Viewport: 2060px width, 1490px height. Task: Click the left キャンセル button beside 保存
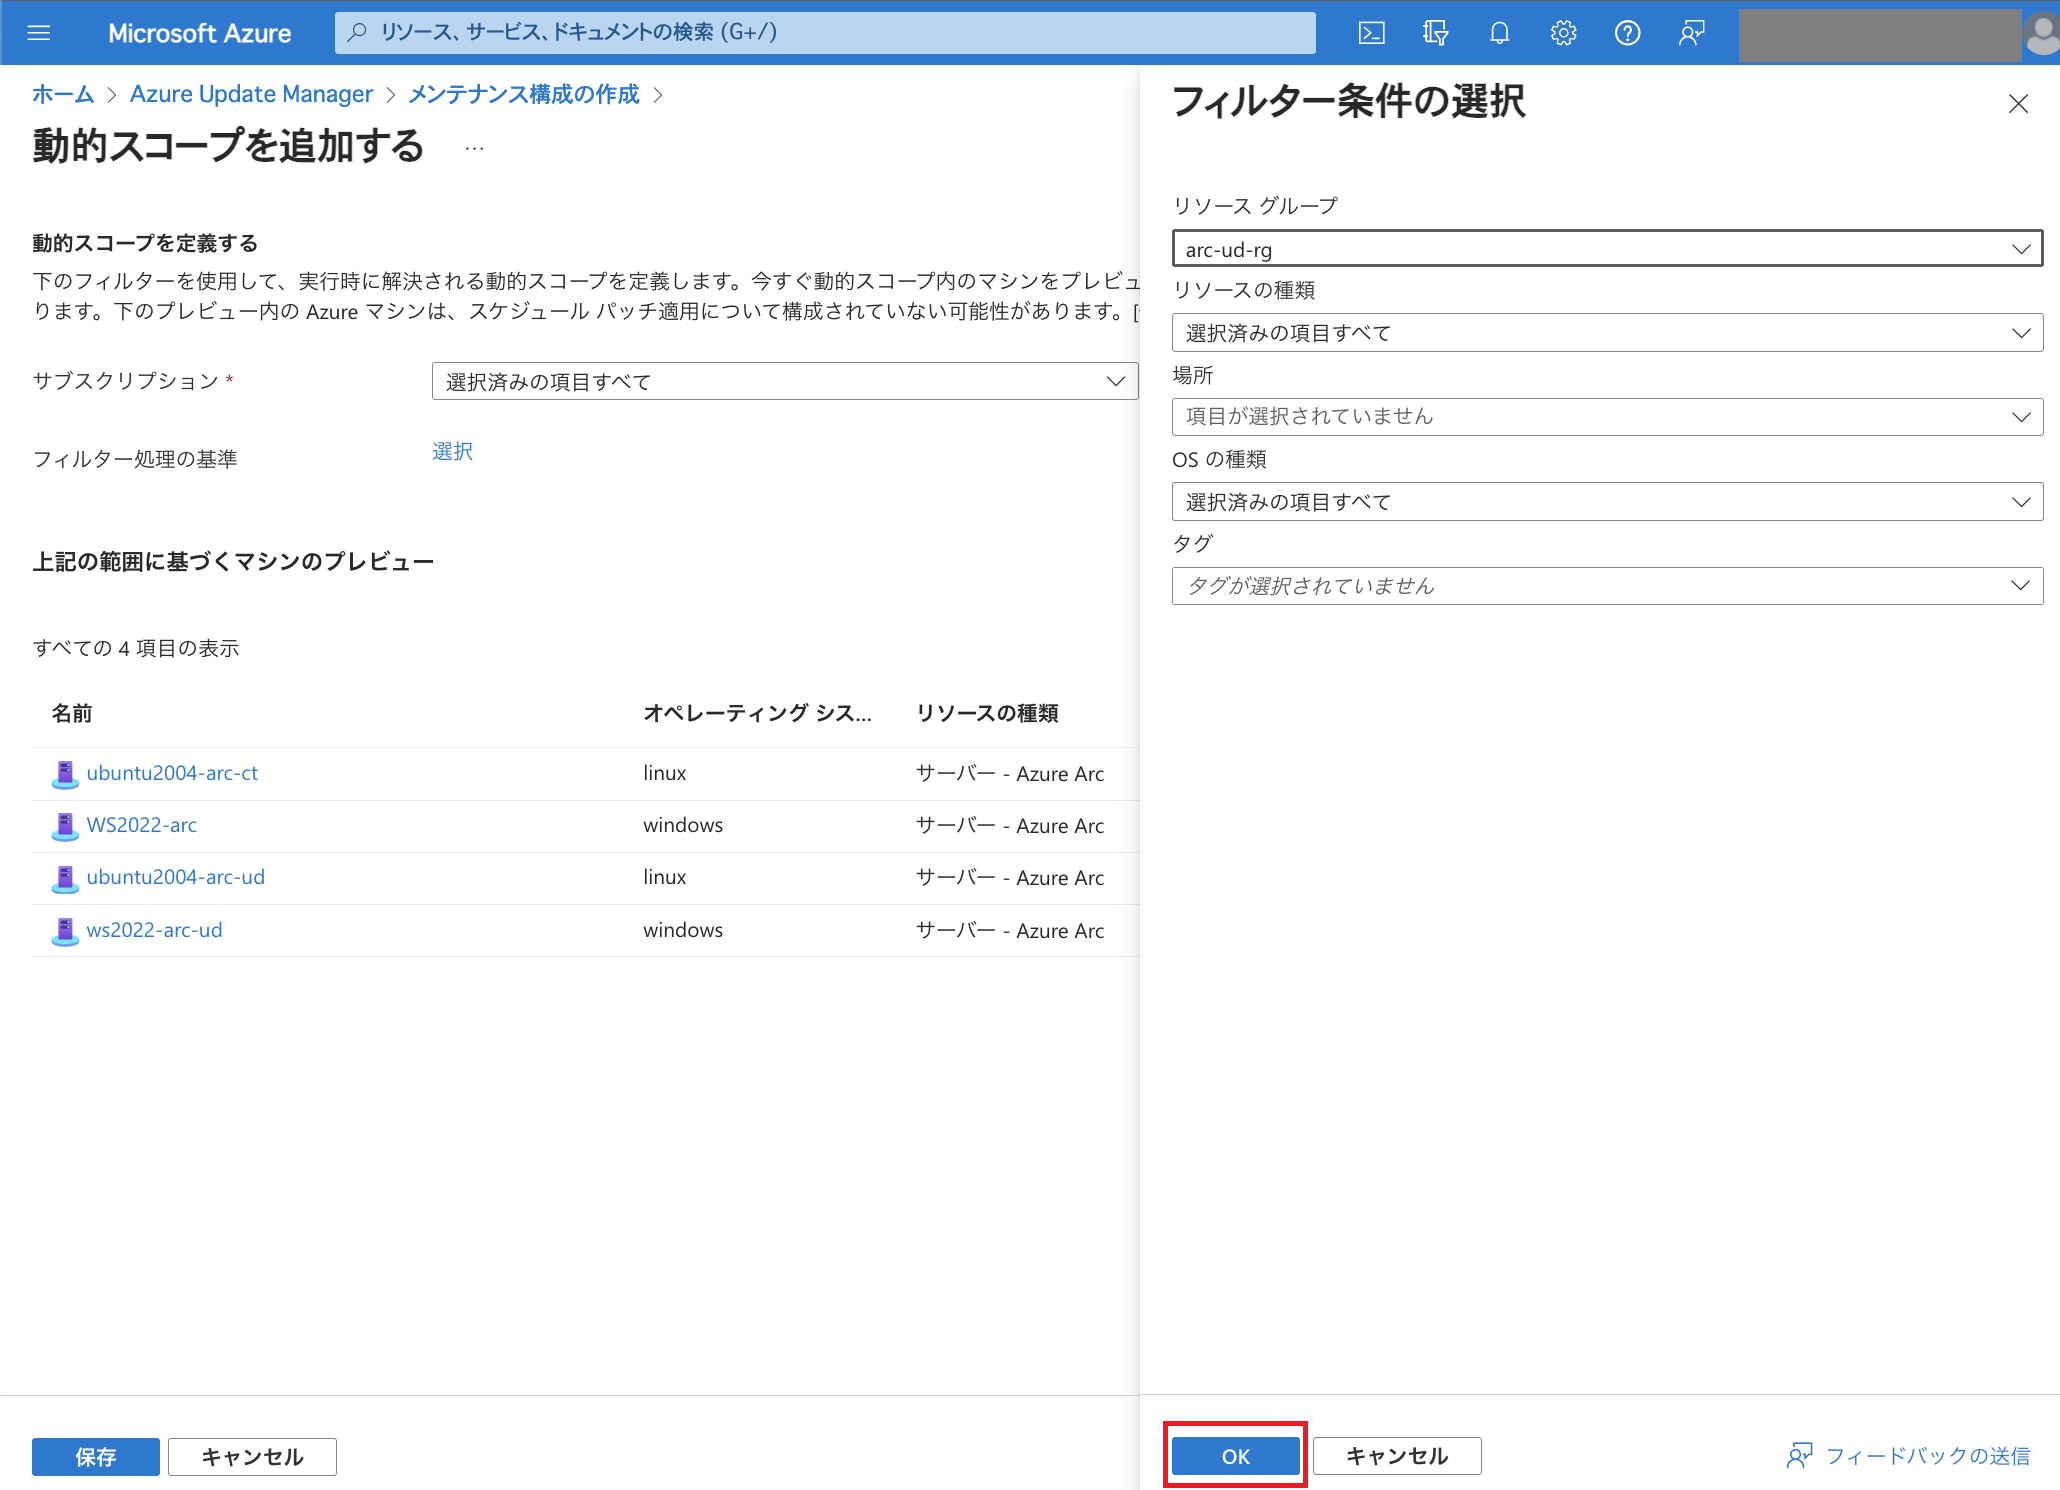click(252, 1457)
